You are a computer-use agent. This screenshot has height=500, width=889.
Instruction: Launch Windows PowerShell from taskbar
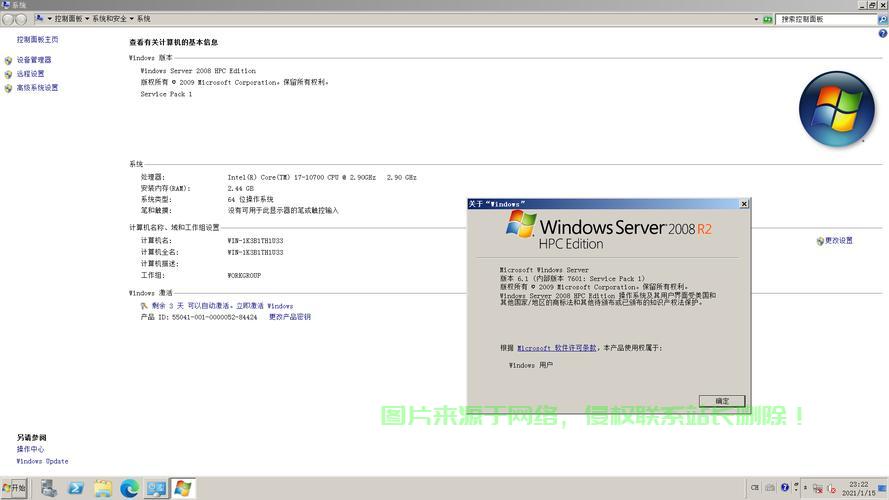click(75, 489)
